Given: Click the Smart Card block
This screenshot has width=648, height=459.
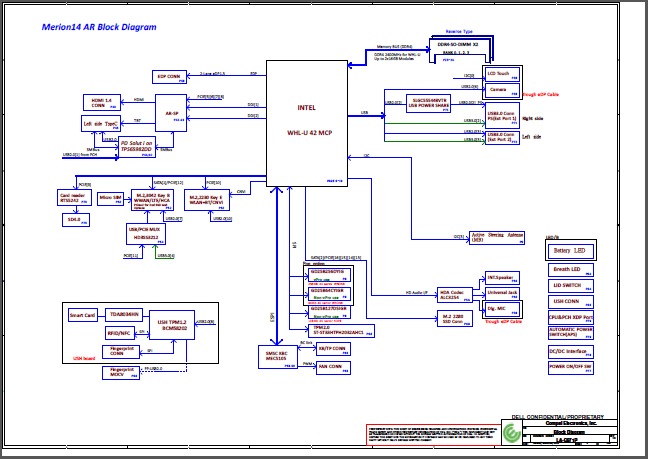Looking at the screenshot, I should click(82, 315).
